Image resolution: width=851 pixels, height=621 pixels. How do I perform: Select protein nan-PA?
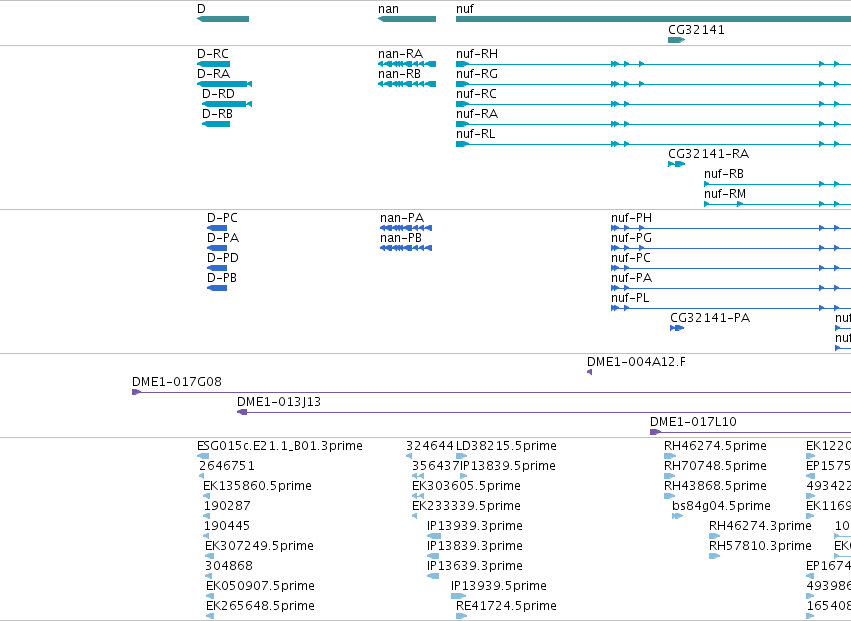coord(406,228)
